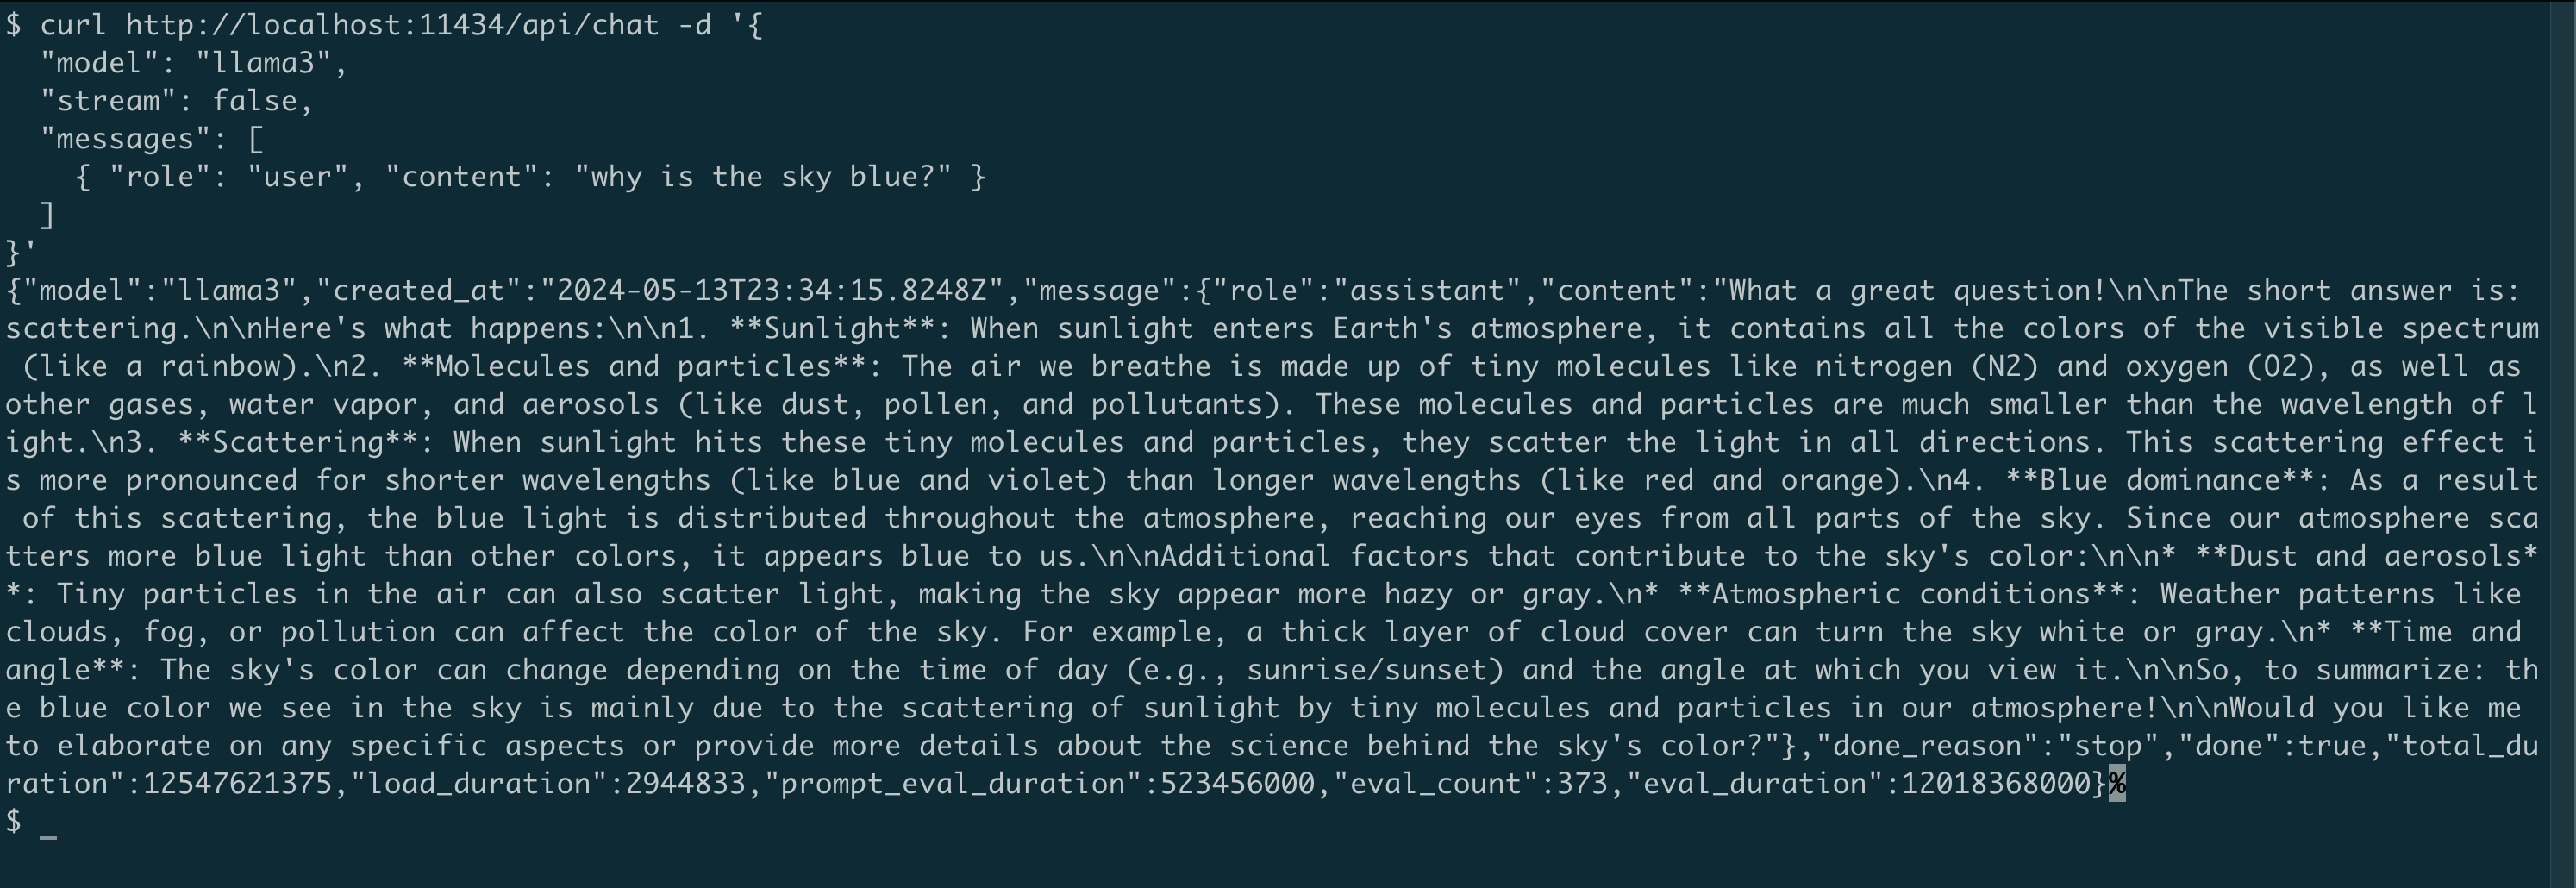This screenshot has width=2576, height=888.
Task: Click the "why is the sky blue?" string
Action: 762,177
